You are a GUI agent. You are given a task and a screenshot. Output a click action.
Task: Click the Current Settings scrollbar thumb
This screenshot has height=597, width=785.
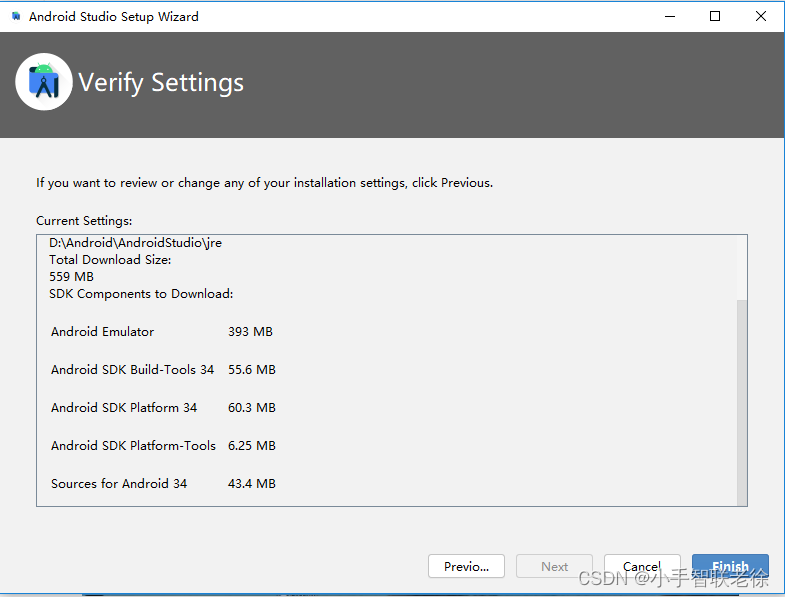tap(742, 403)
